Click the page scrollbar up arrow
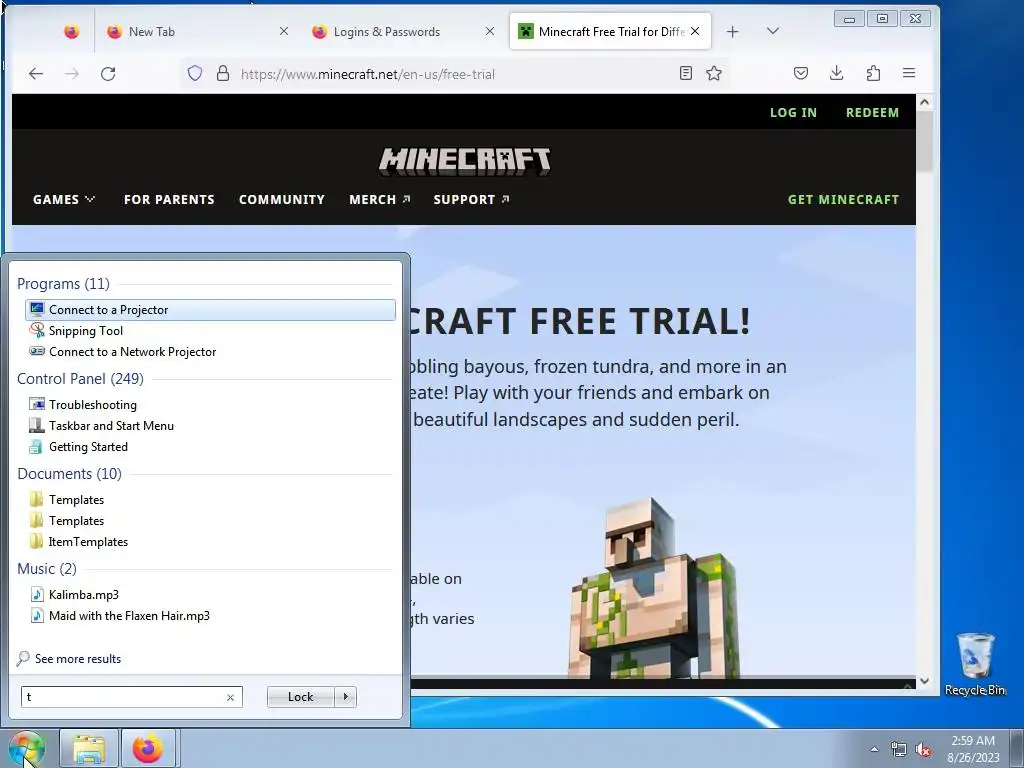Screen dimensions: 1024x768 click(x=924, y=102)
